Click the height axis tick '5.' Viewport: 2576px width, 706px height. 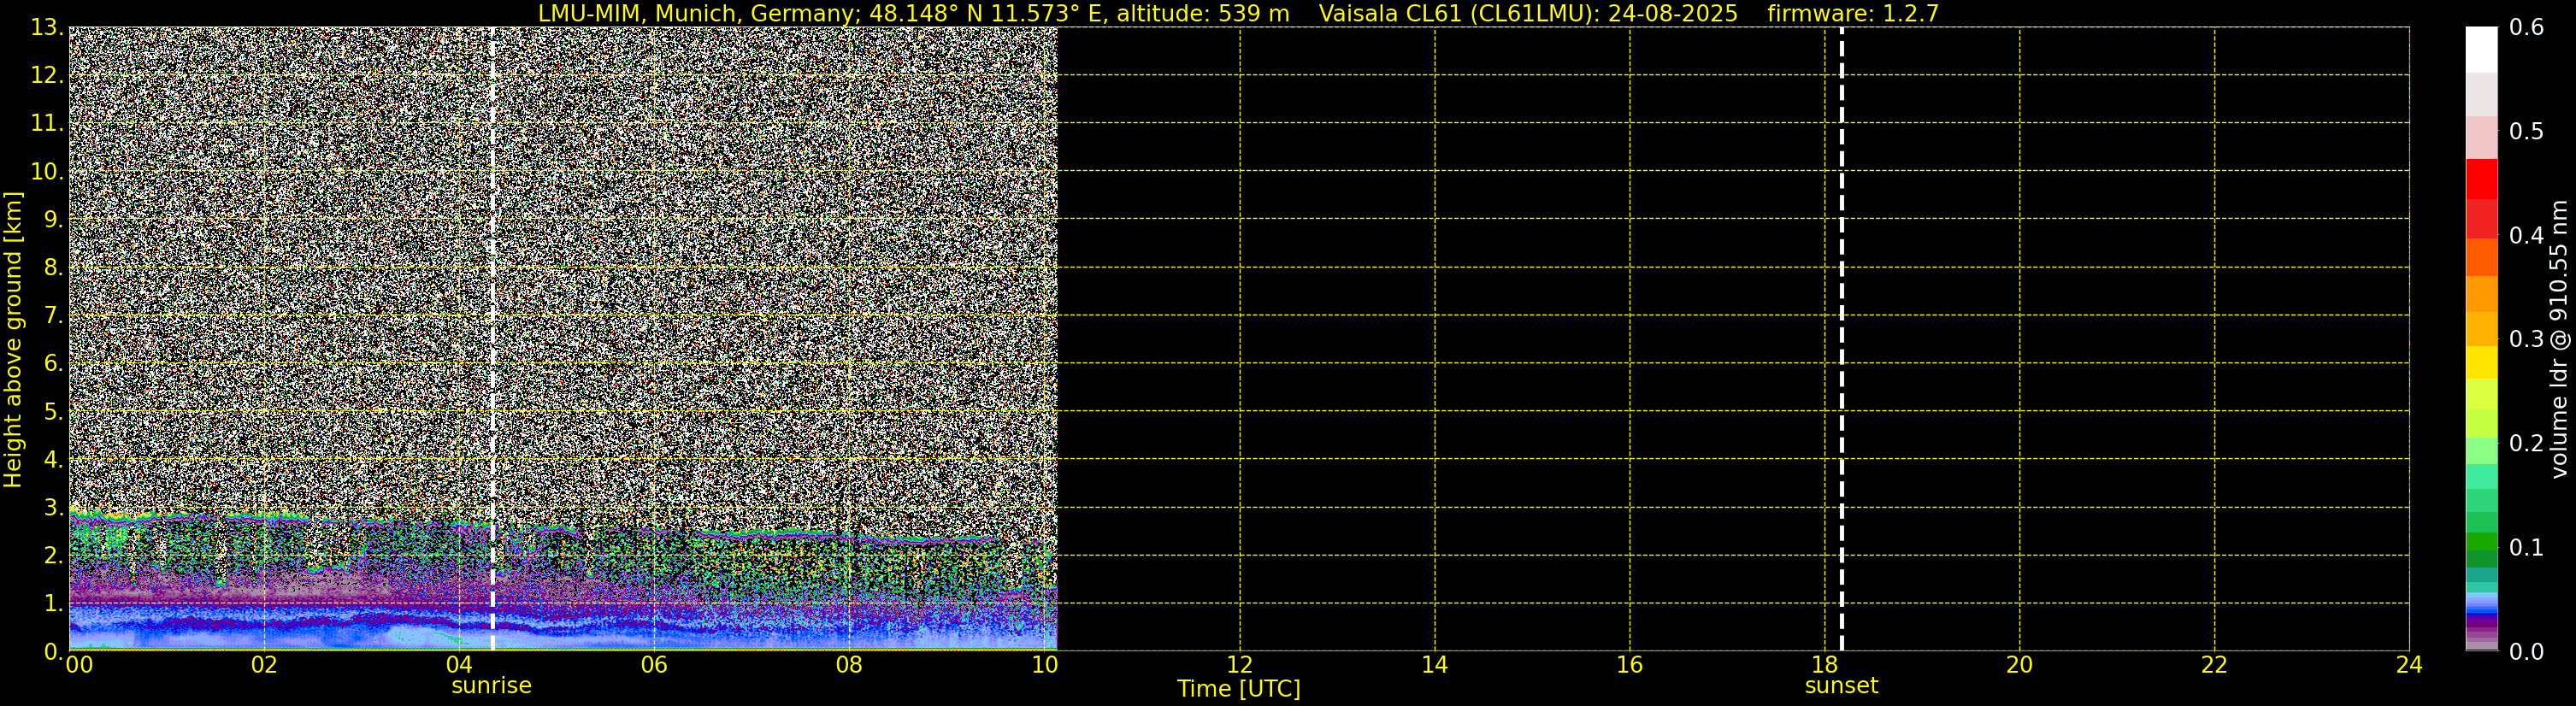[x=54, y=412]
